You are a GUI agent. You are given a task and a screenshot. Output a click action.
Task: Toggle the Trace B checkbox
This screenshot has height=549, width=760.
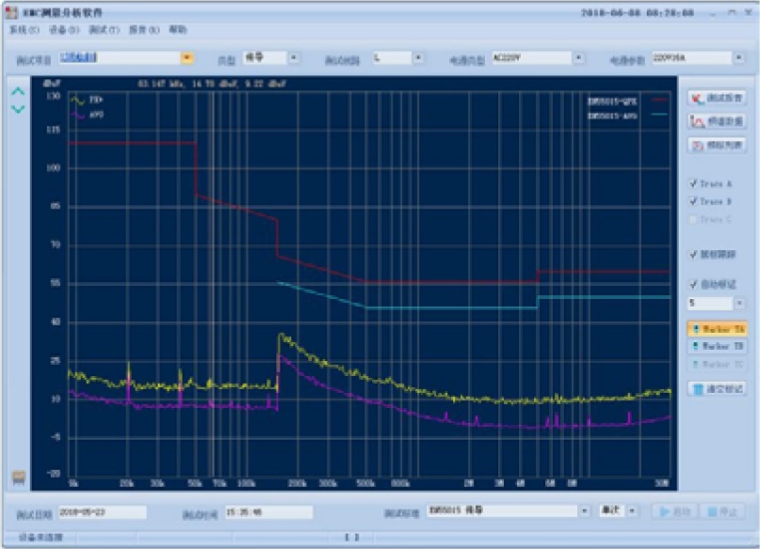click(x=693, y=202)
